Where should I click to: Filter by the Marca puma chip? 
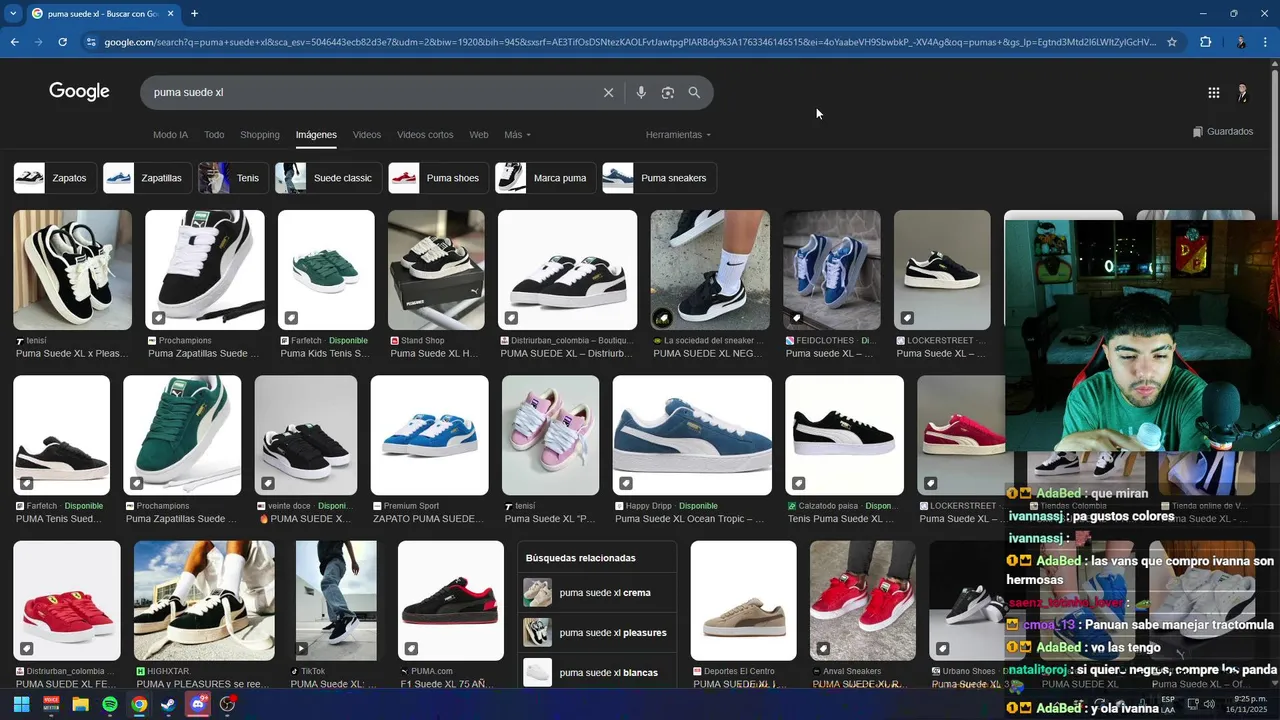546,178
